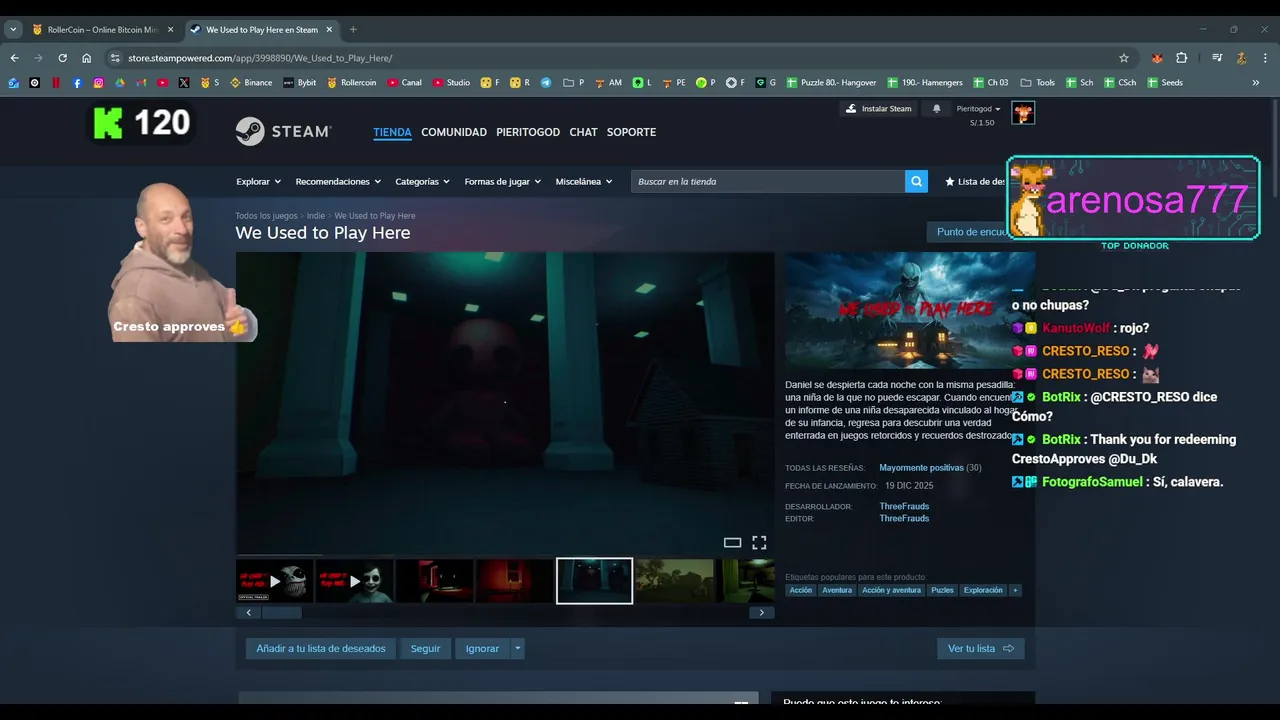Enter fullscreen on the media viewer
Screen dimensions: 1280x720
click(x=759, y=542)
